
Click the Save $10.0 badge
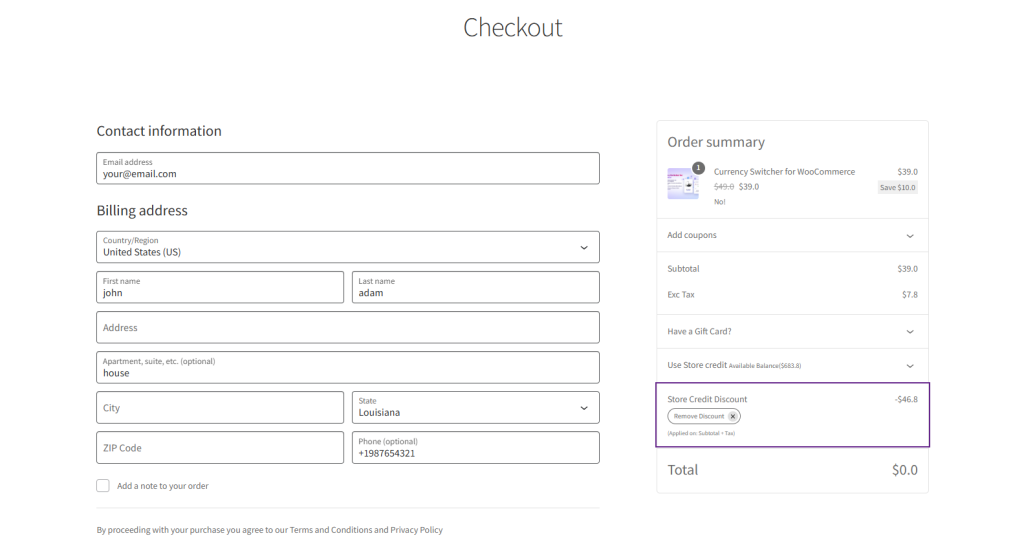(898, 187)
